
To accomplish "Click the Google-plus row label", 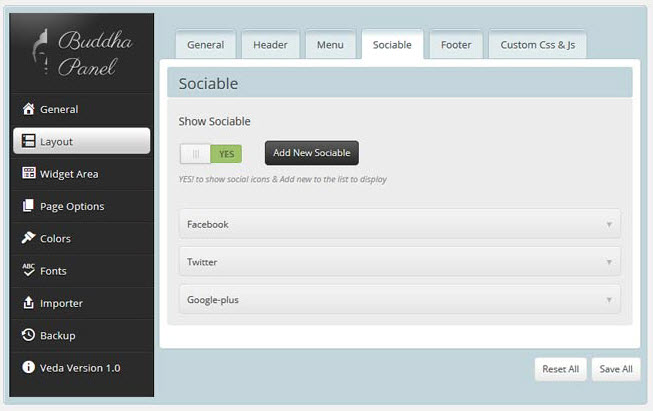I will (213, 300).
